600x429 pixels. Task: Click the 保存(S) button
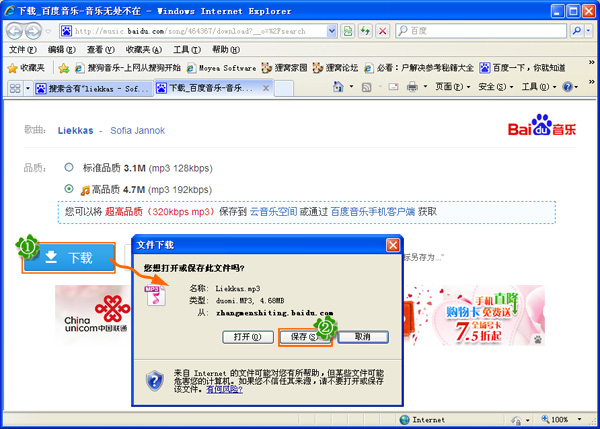pos(305,337)
